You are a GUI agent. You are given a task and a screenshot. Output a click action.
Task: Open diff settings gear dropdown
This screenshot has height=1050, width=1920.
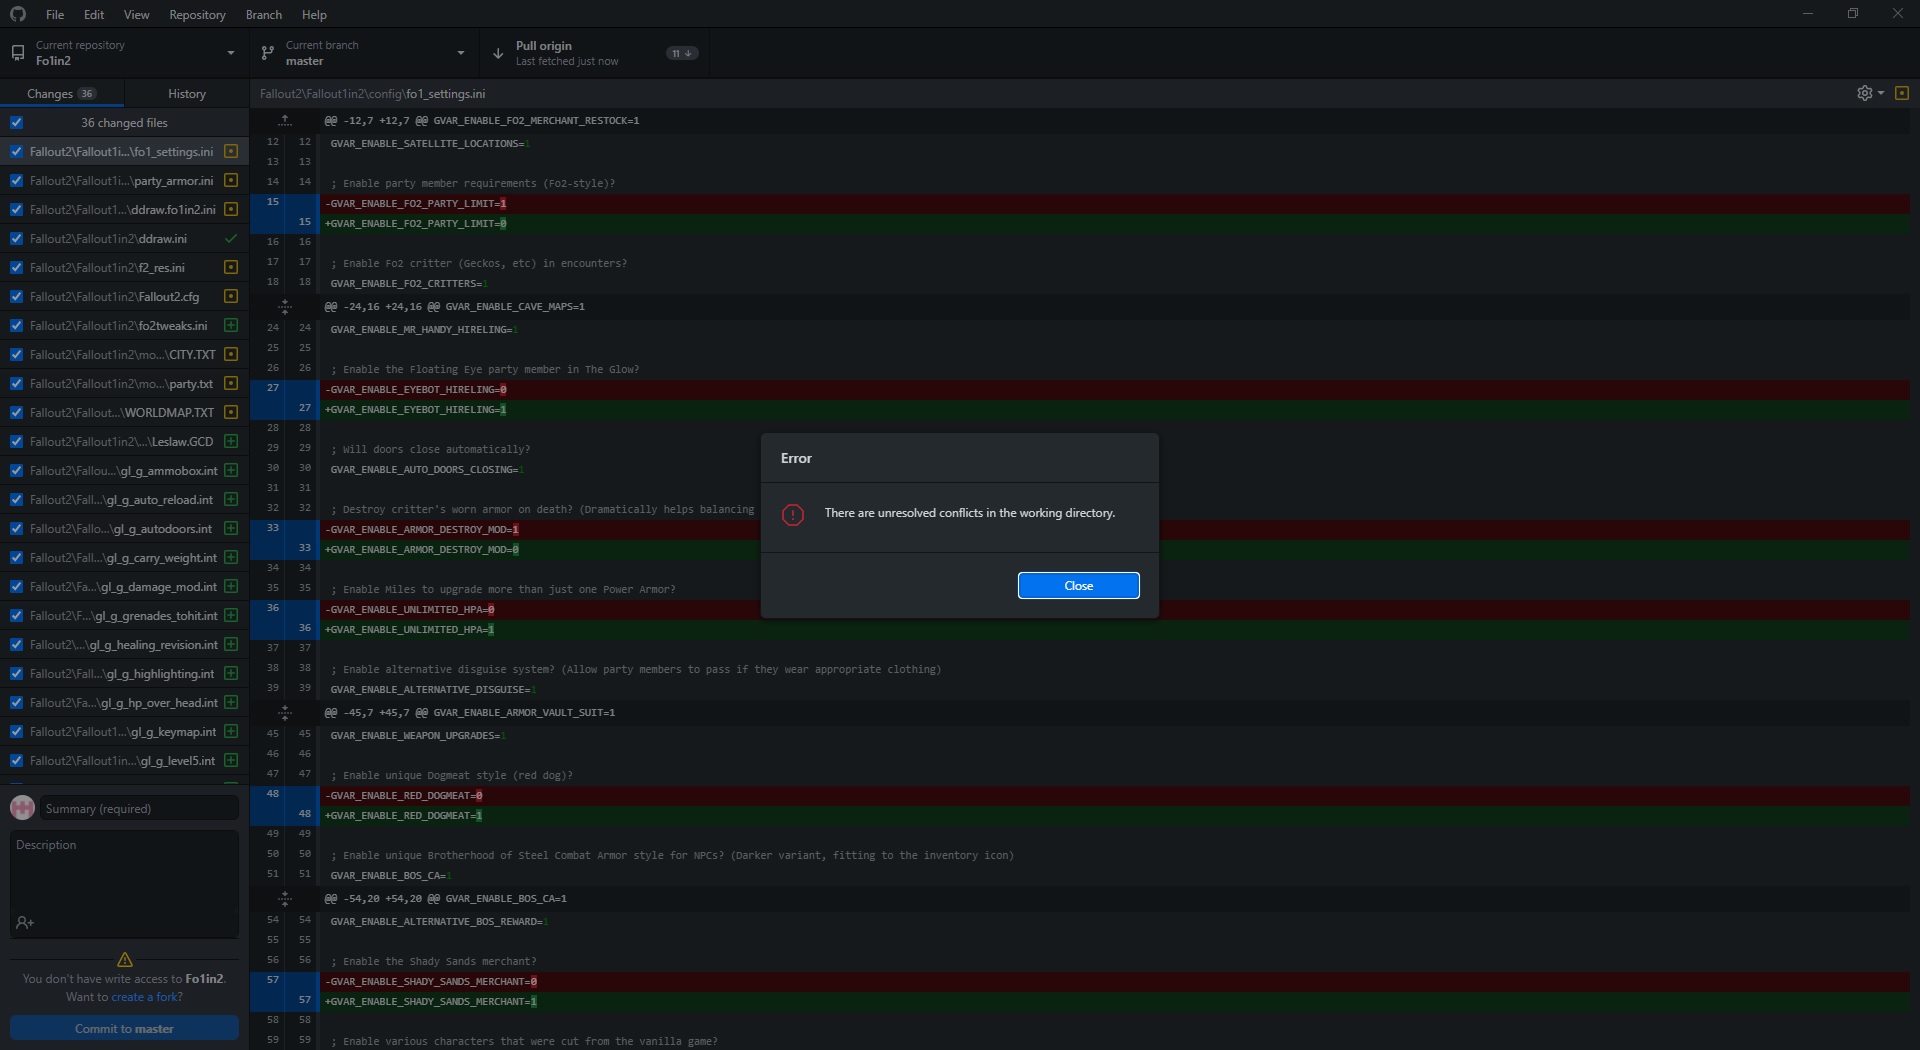pos(1870,93)
